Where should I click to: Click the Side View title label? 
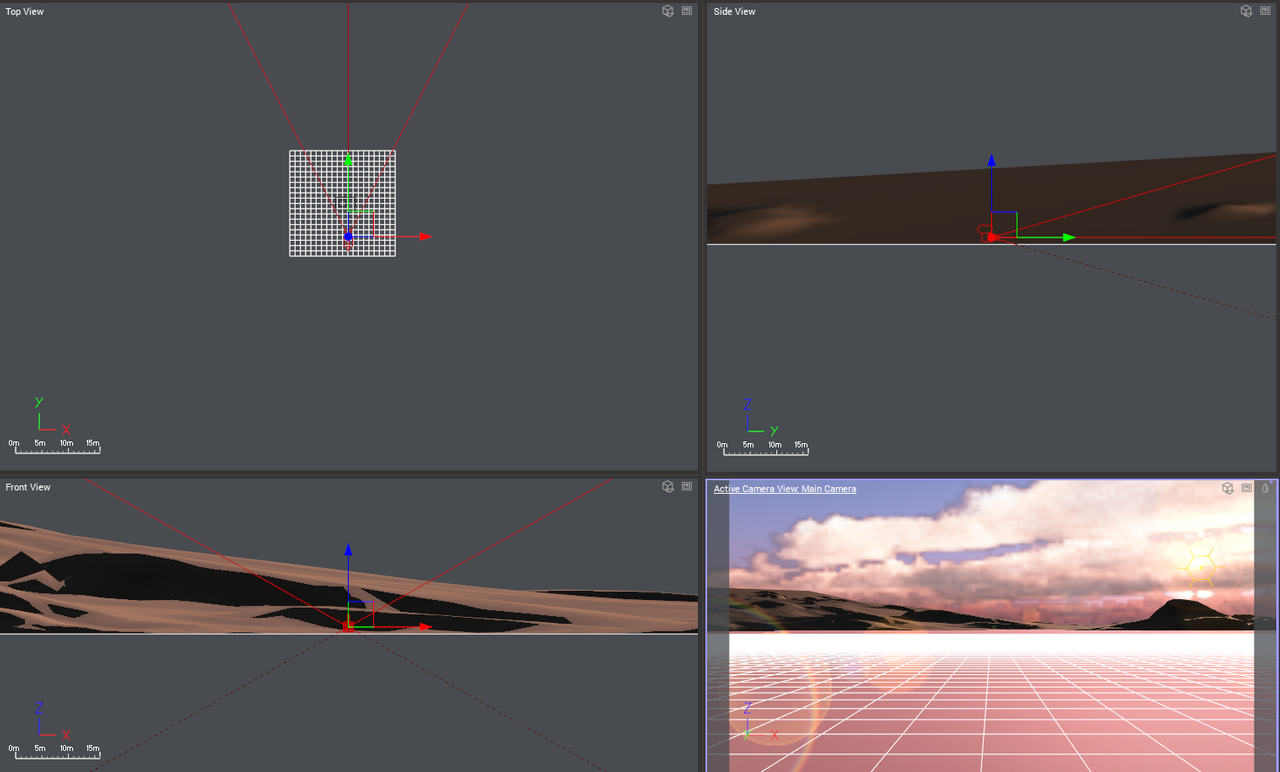click(x=735, y=12)
